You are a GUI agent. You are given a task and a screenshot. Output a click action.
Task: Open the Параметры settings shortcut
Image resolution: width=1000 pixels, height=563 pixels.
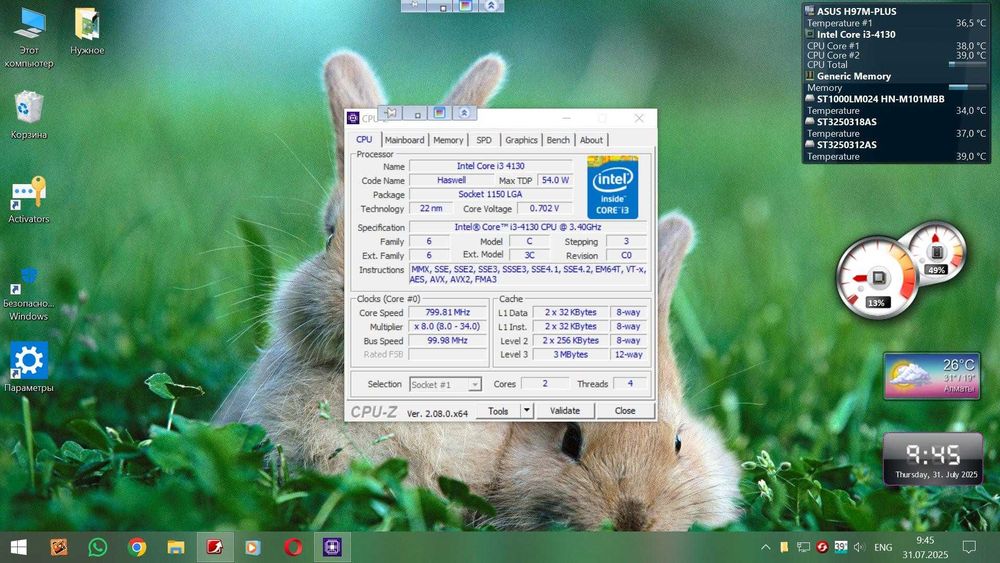point(29,367)
